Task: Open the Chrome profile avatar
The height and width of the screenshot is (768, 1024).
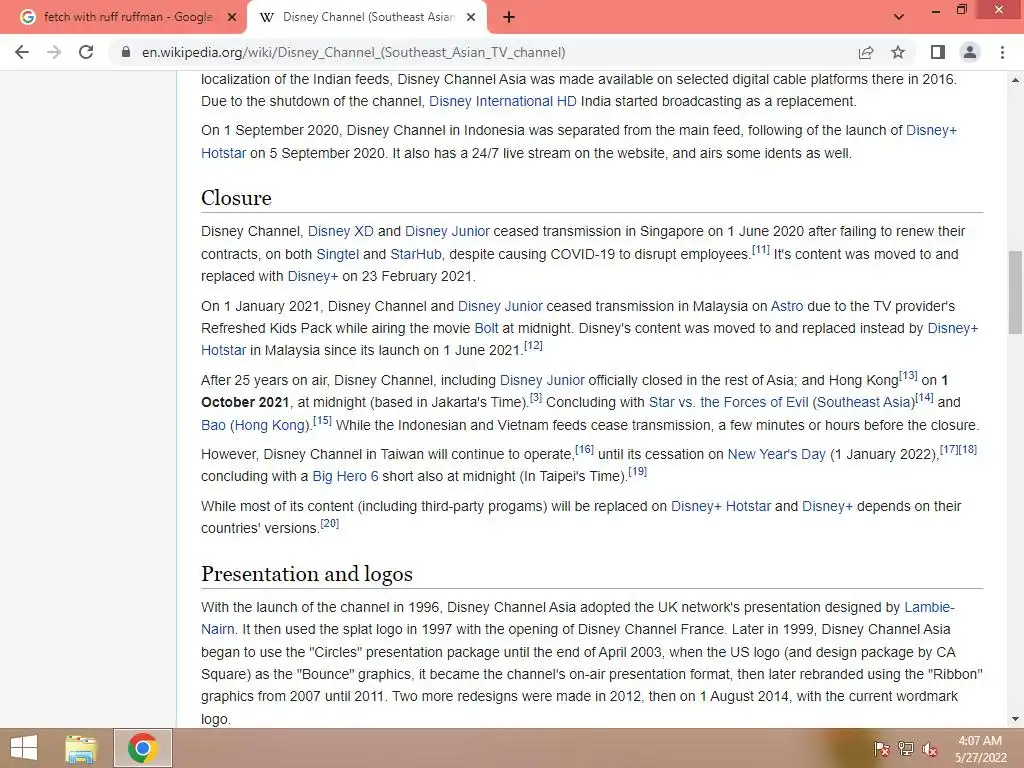Action: coord(970,52)
